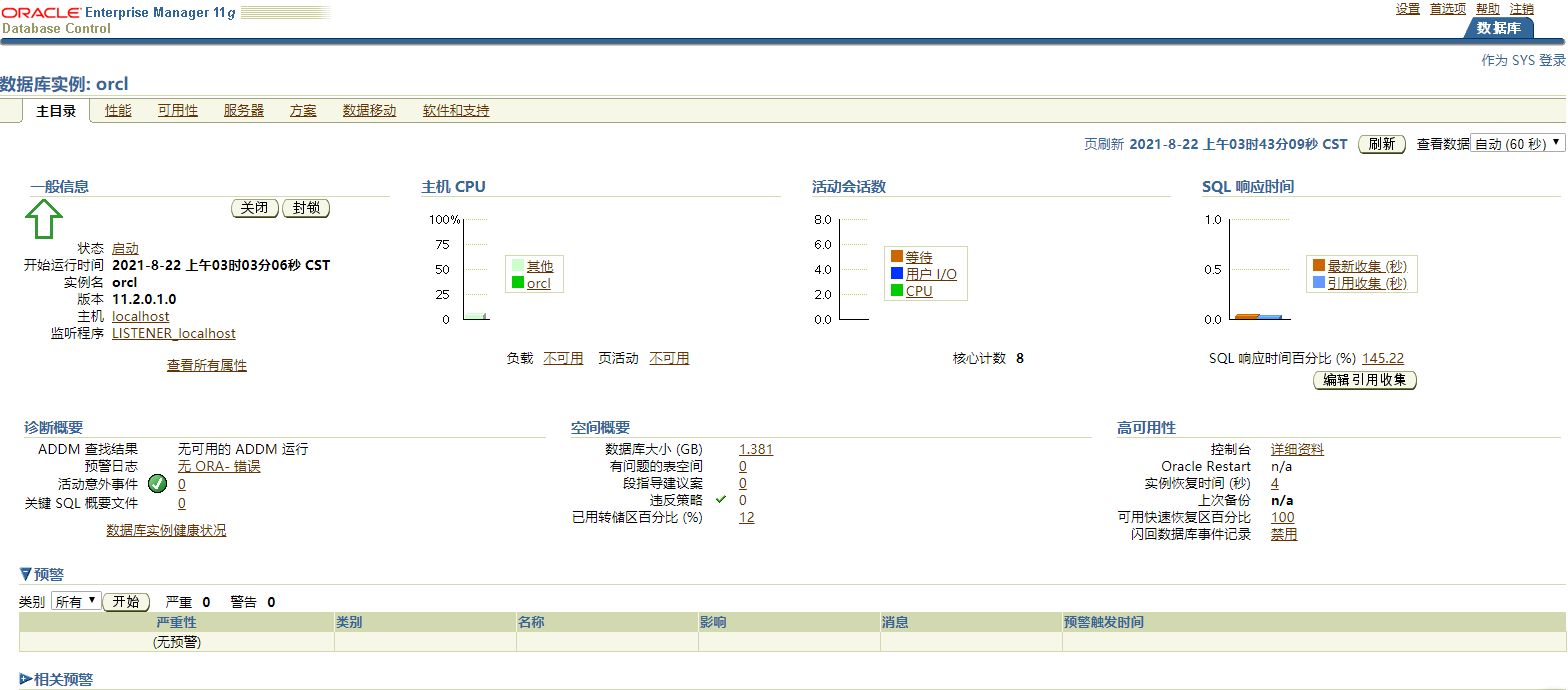Click the 编辑引用收集 button
The width and height of the screenshot is (1568, 690).
pyautogui.click(x=1365, y=380)
